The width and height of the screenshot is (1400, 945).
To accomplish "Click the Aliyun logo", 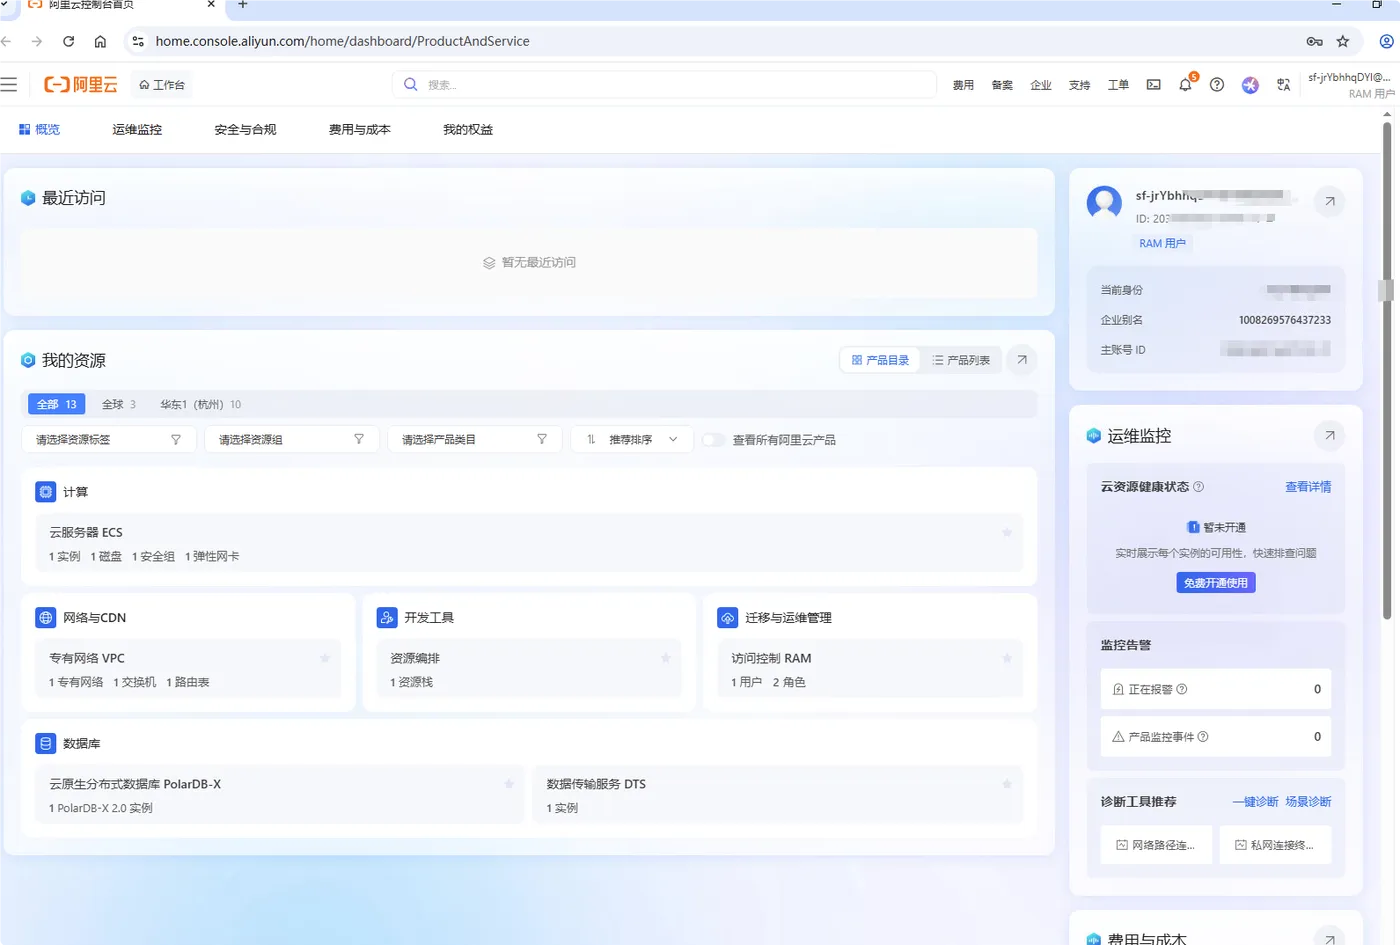I will [x=81, y=85].
